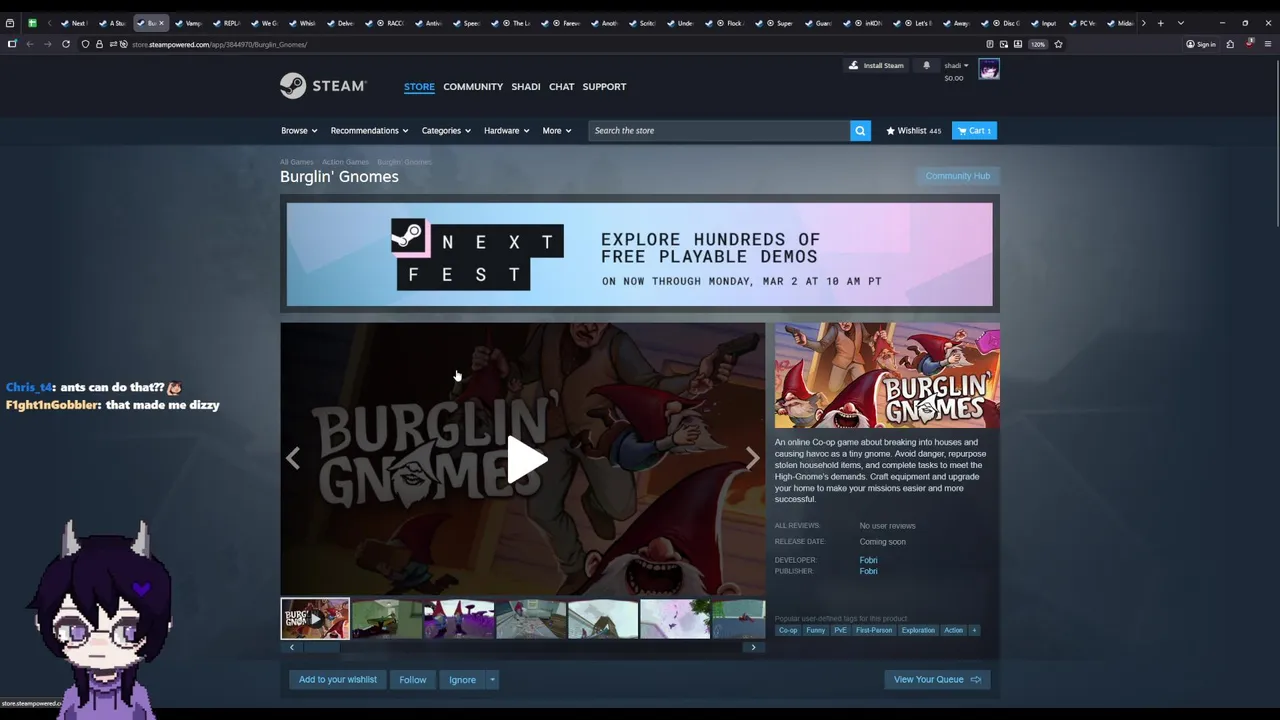Reload the browser page
The height and width of the screenshot is (720, 1280).
point(66,44)
